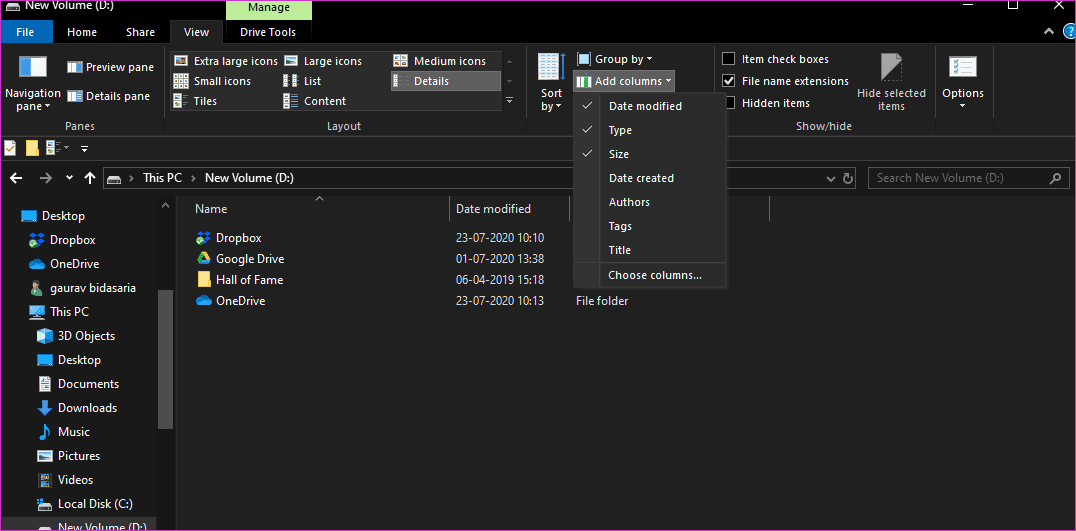Open the Navigation pane icon

click(32, 67)
